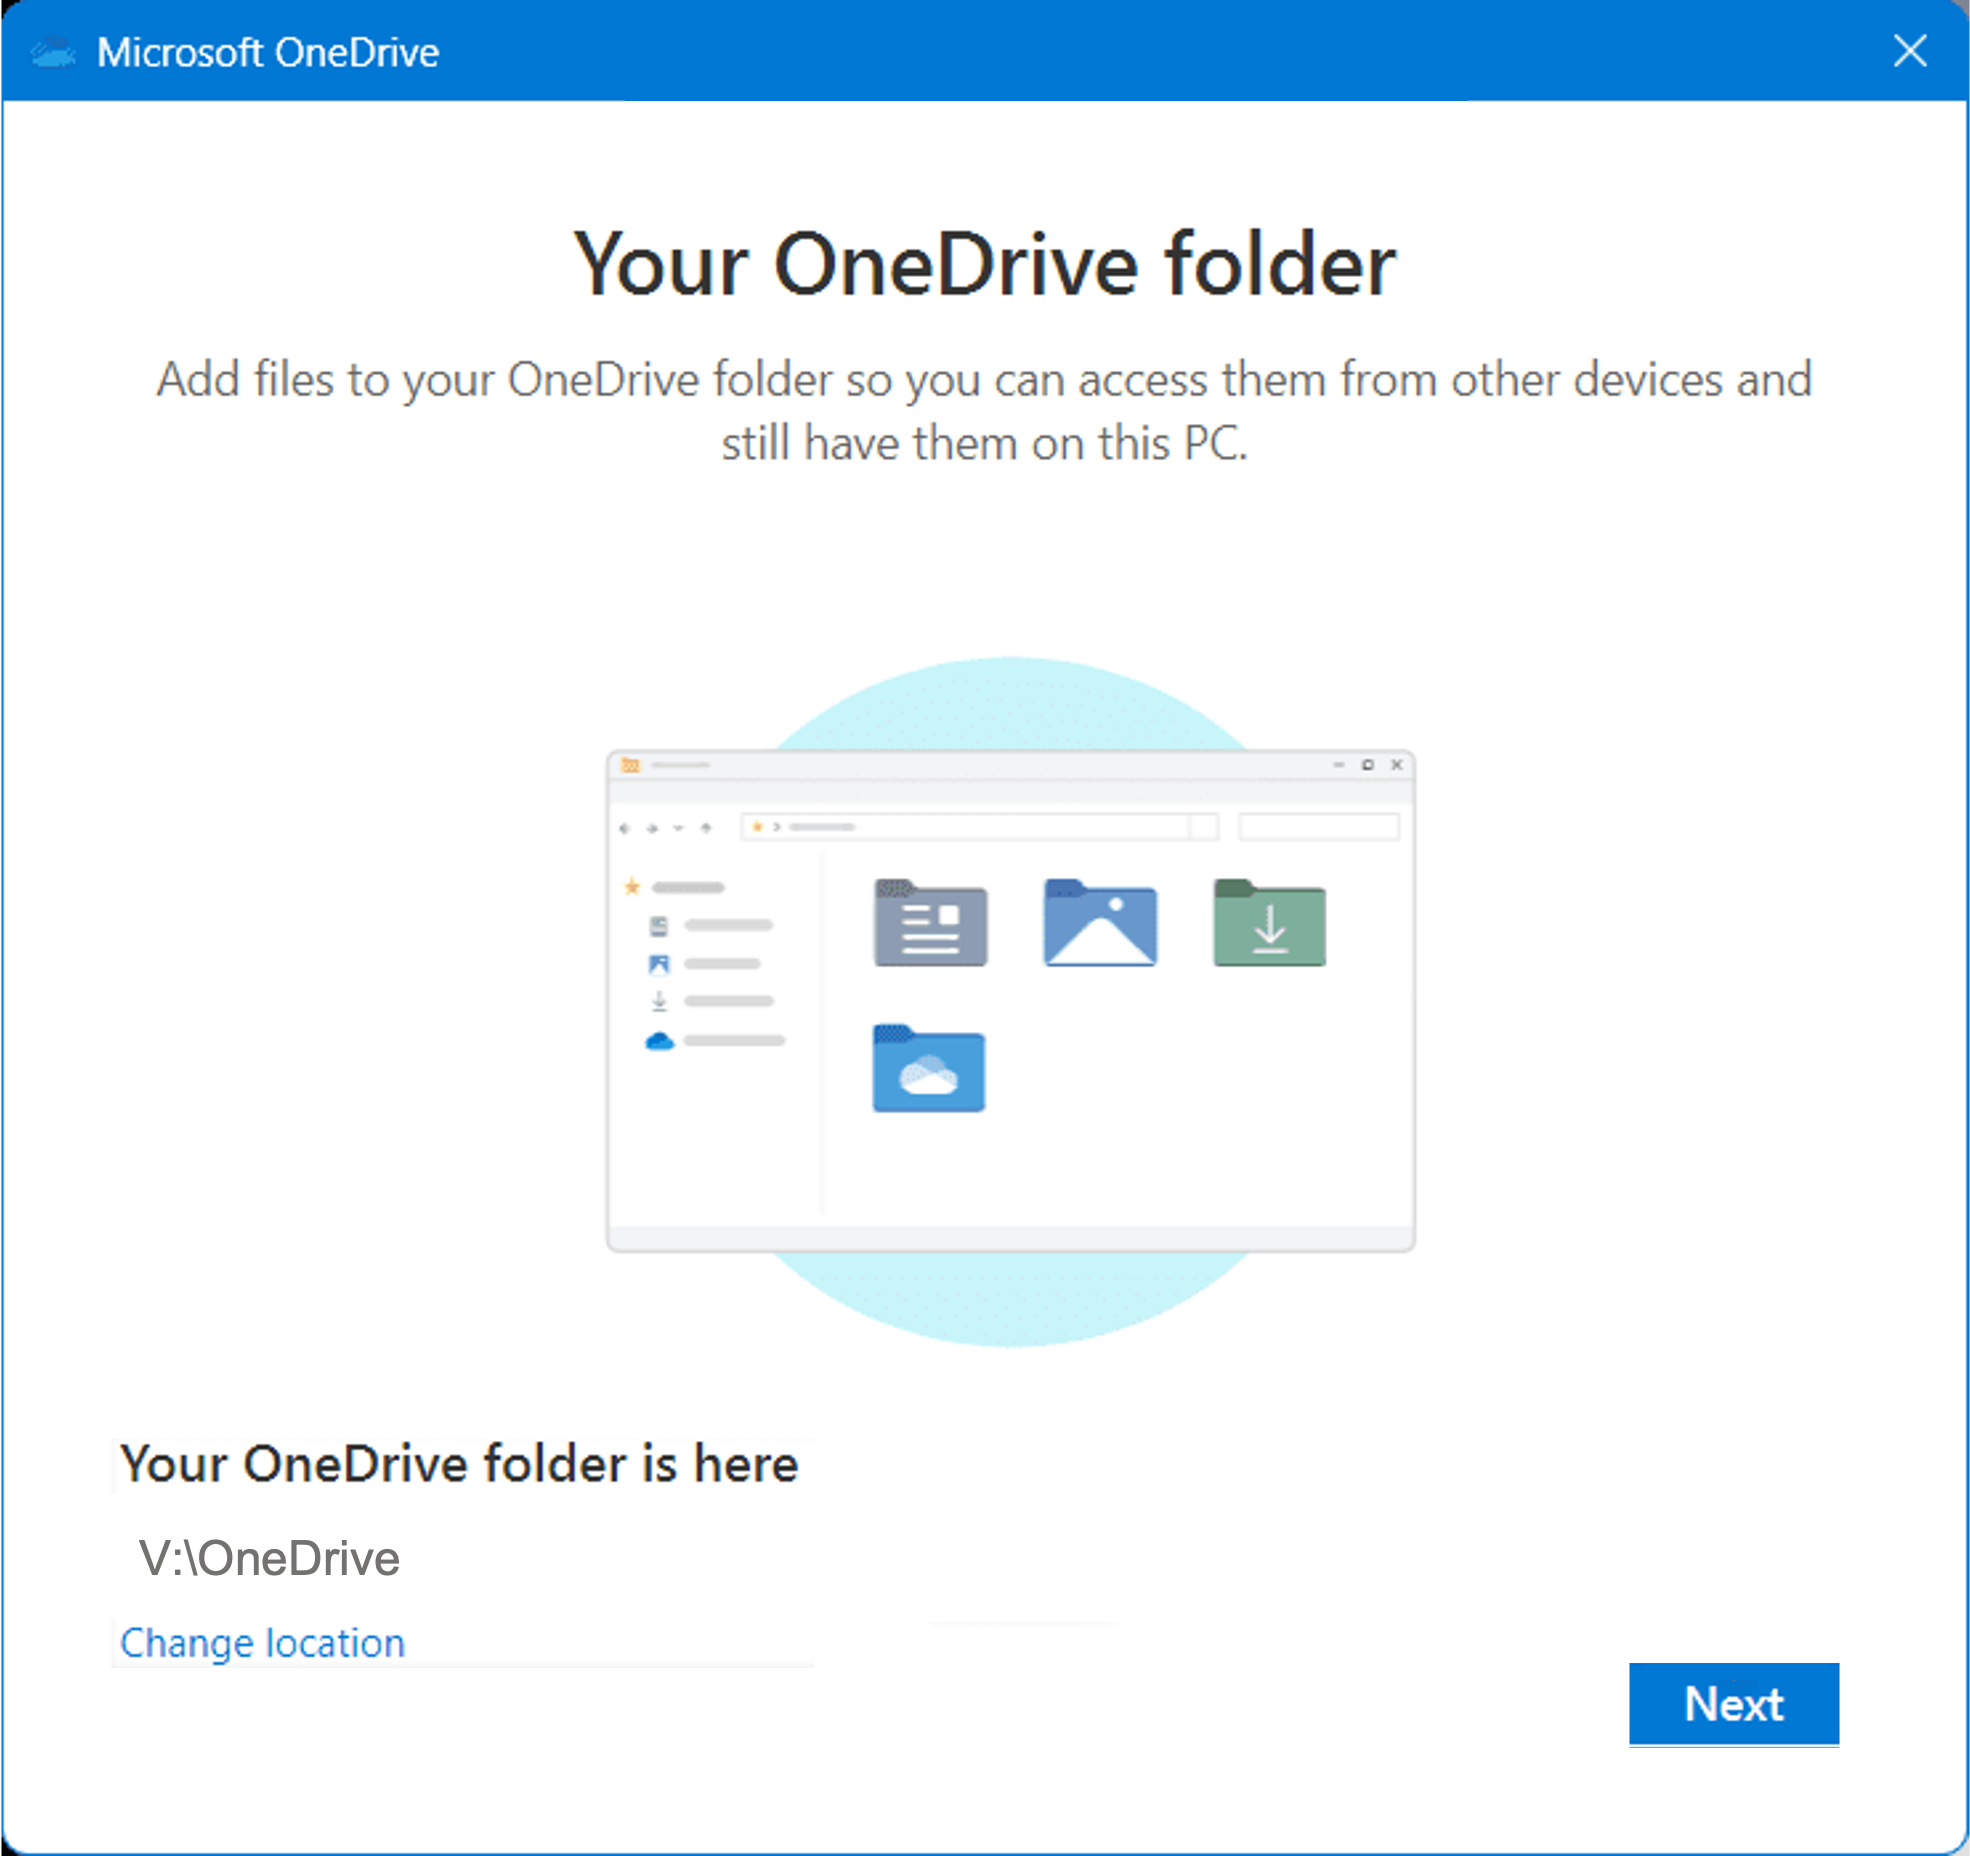Open the green Downloads folder icon
This screenshot has height=1856, width=1970.
(1271, 923)
